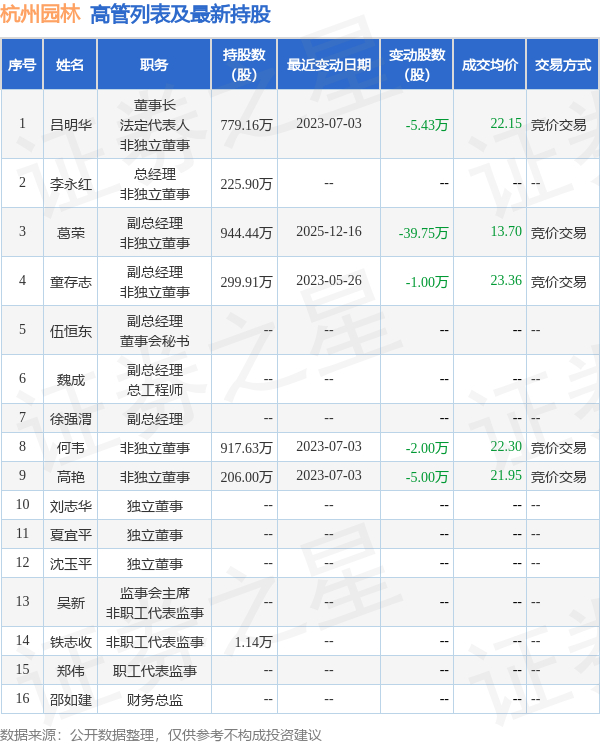Click the change amount -5.00万

(427, 476)
